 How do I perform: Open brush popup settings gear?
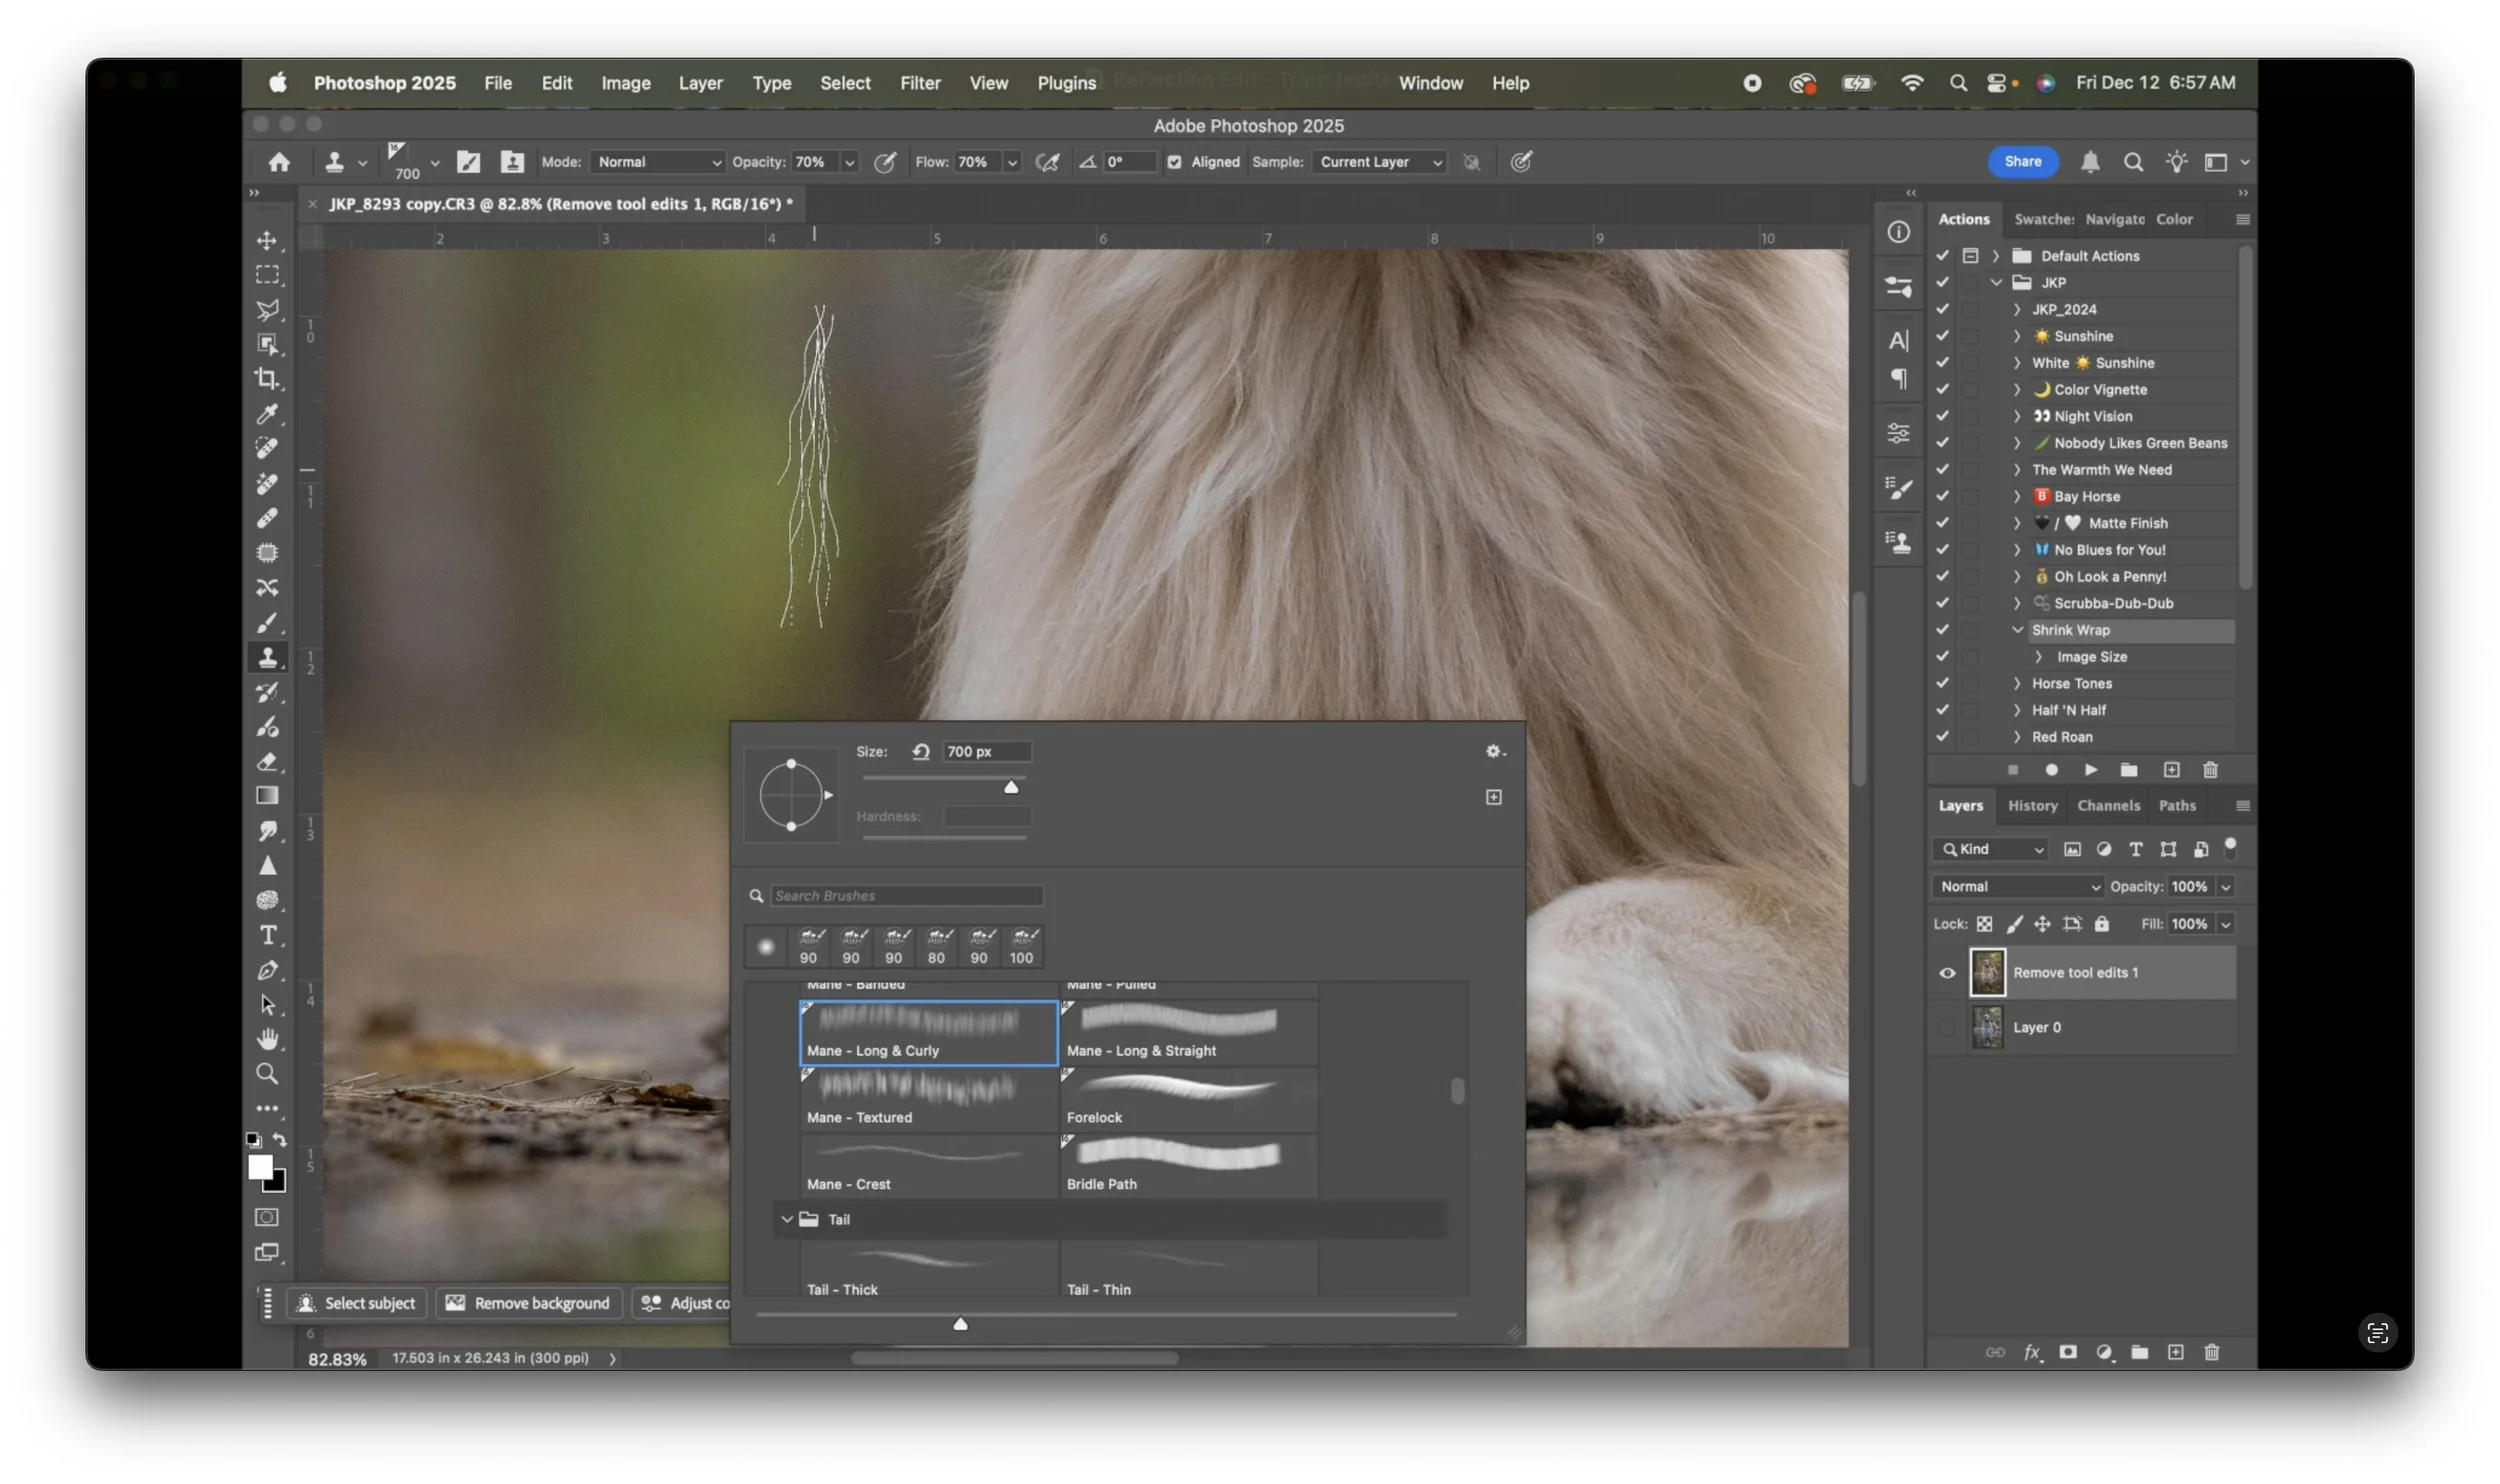tap(1494, 751)
